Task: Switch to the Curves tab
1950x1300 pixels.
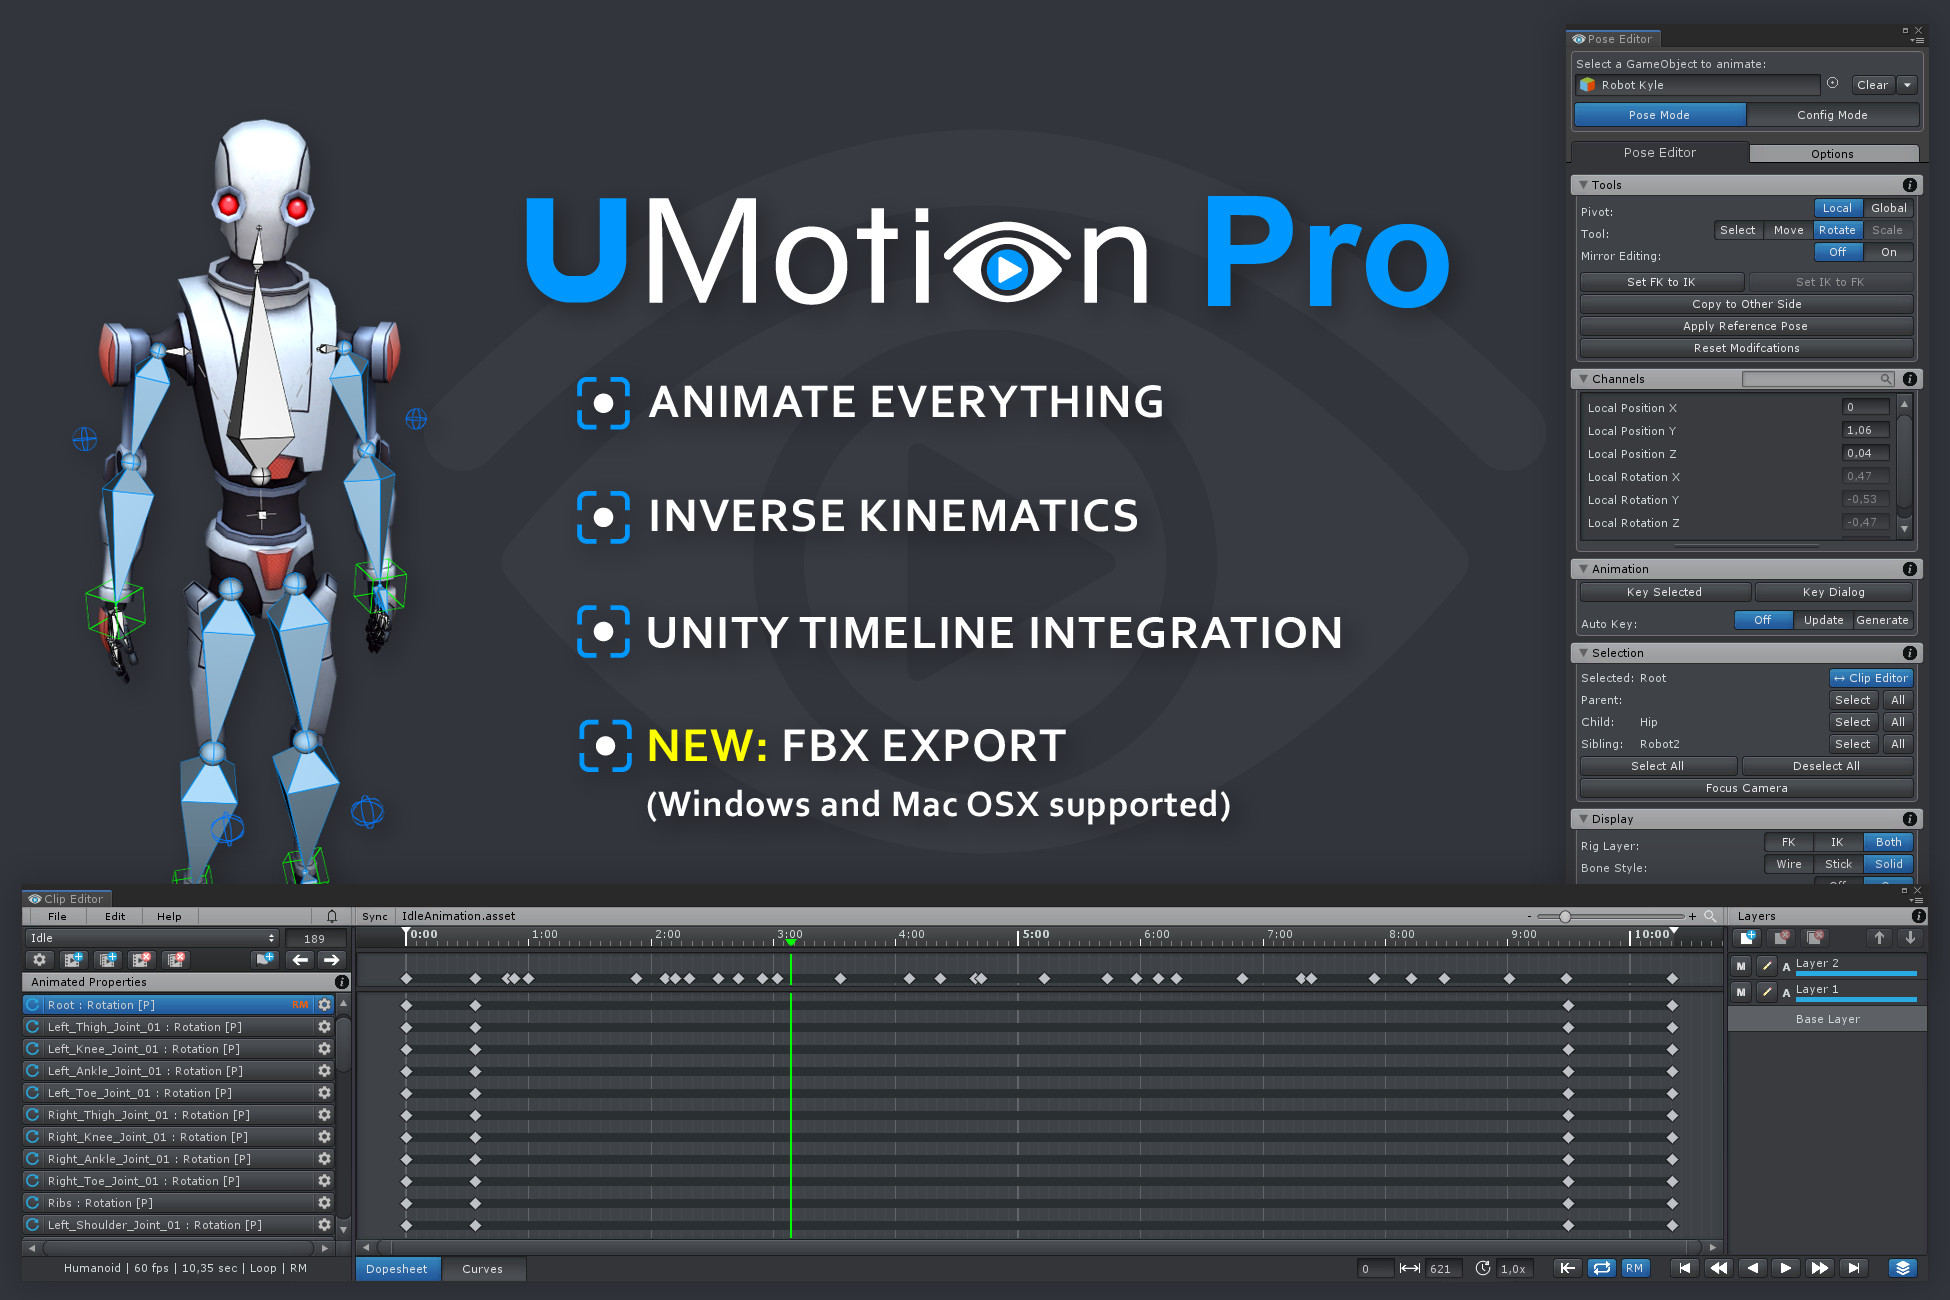Action: coord(482,1269)
